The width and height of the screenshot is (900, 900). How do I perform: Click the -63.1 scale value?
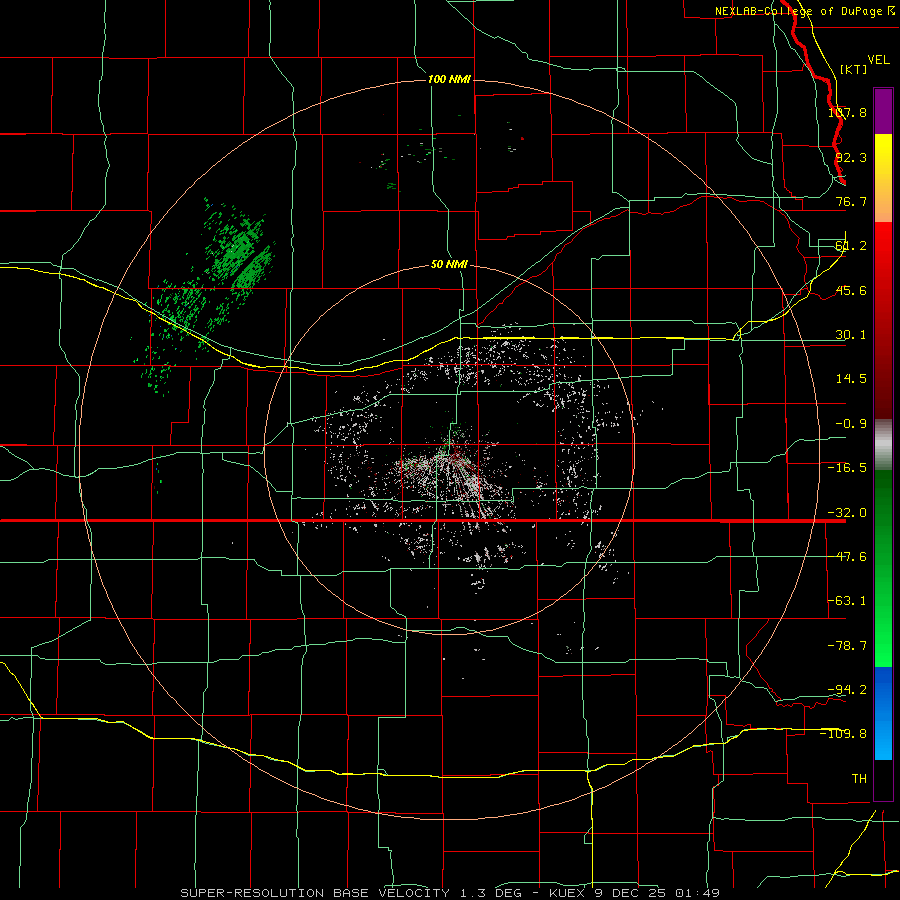(x=847, y=601)
